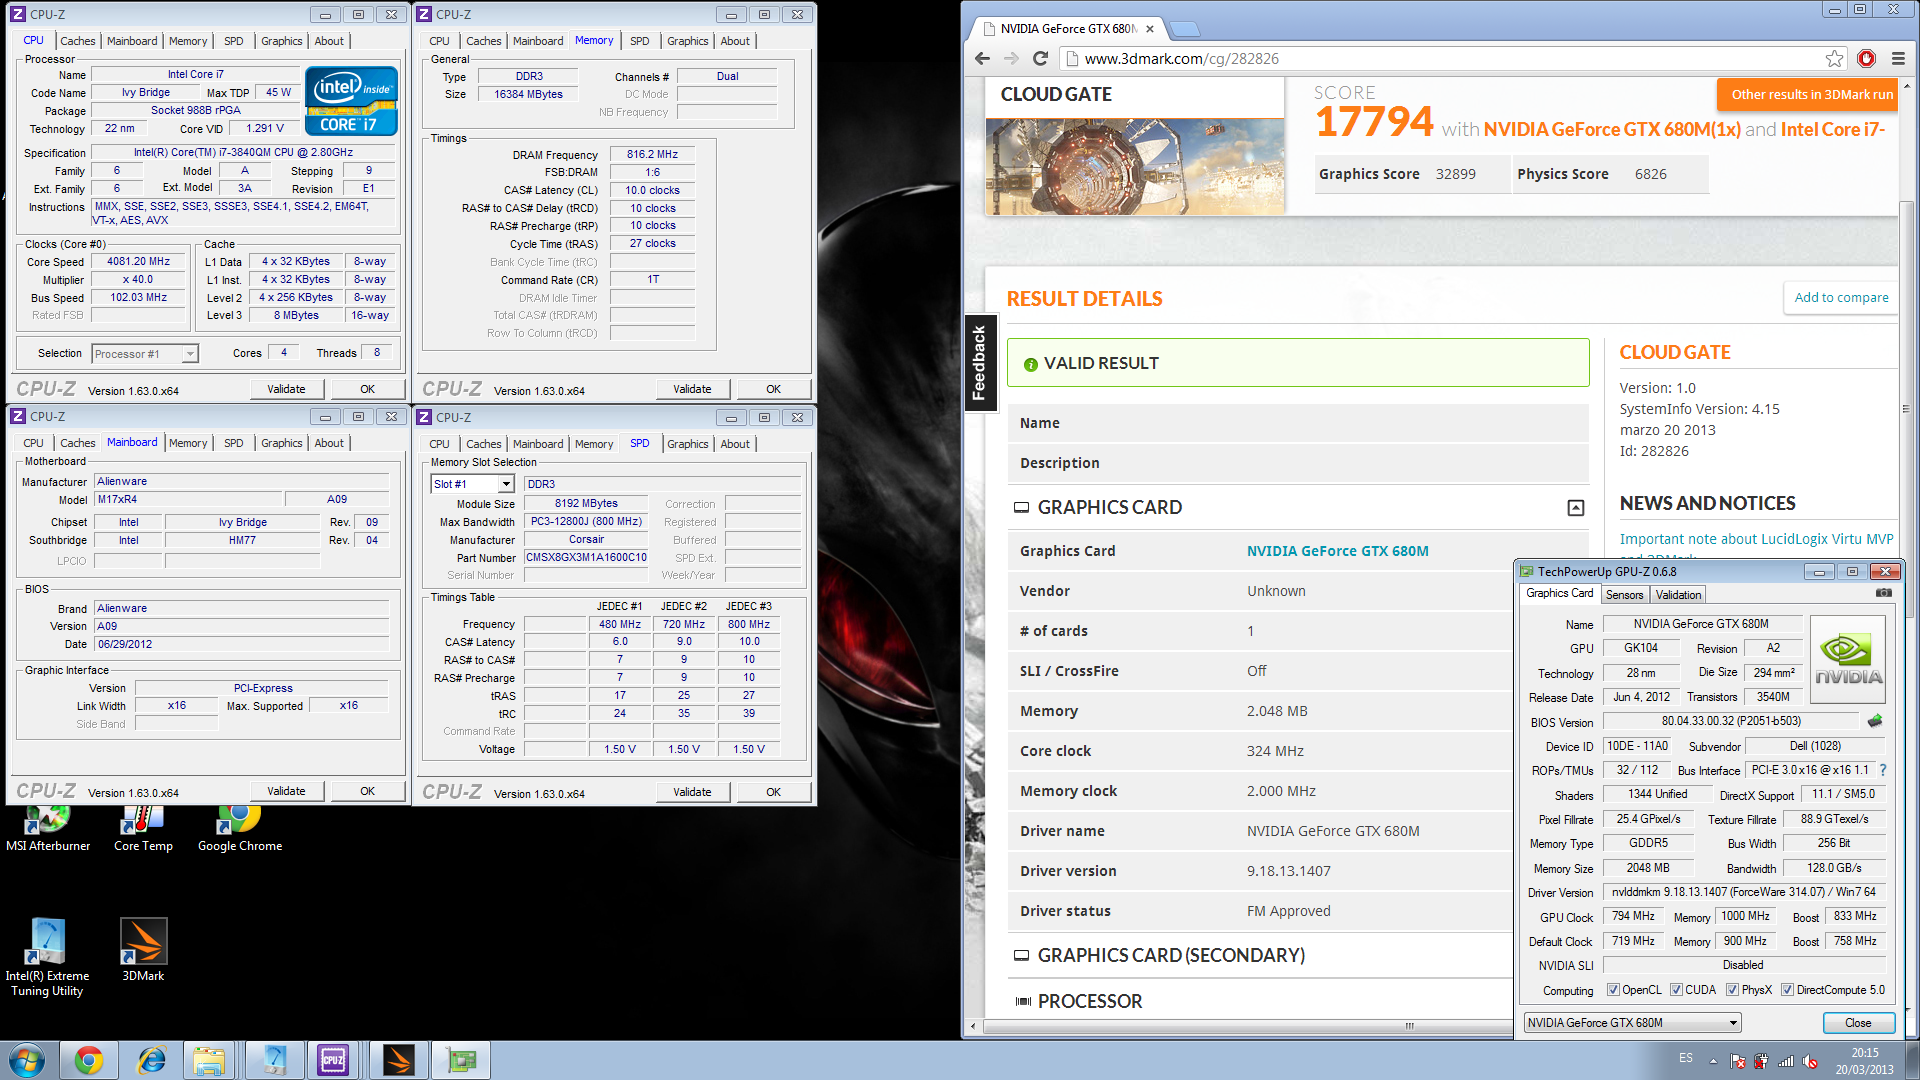This screenshot has width=1920, height=1080.
Task: Reload the 3DMark page in Chrome
Action: coord(1040,59)
